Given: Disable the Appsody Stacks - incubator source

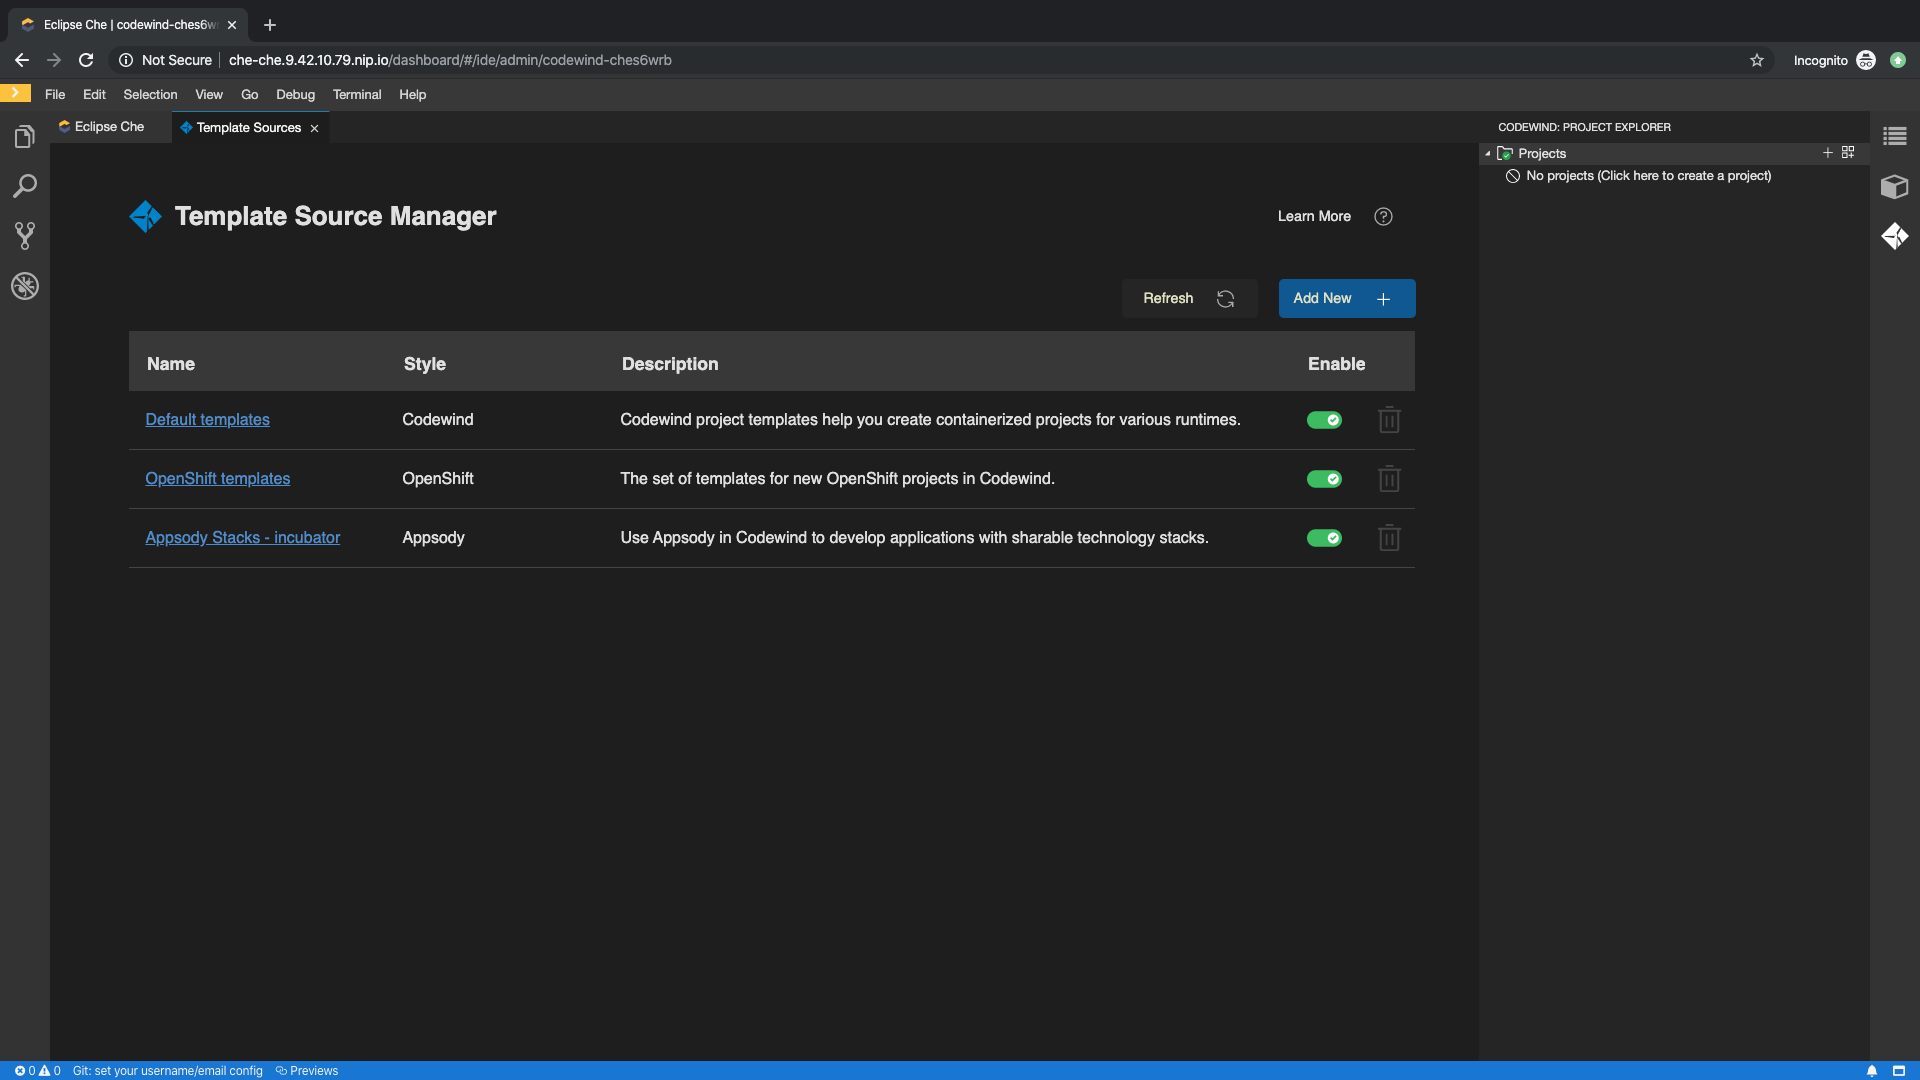Looking at the screenshot, I should (1324, 538).
